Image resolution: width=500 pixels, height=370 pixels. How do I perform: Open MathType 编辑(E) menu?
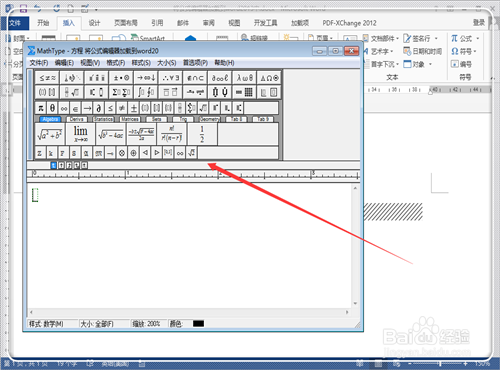pyautogui.click(x=64, y=63)
